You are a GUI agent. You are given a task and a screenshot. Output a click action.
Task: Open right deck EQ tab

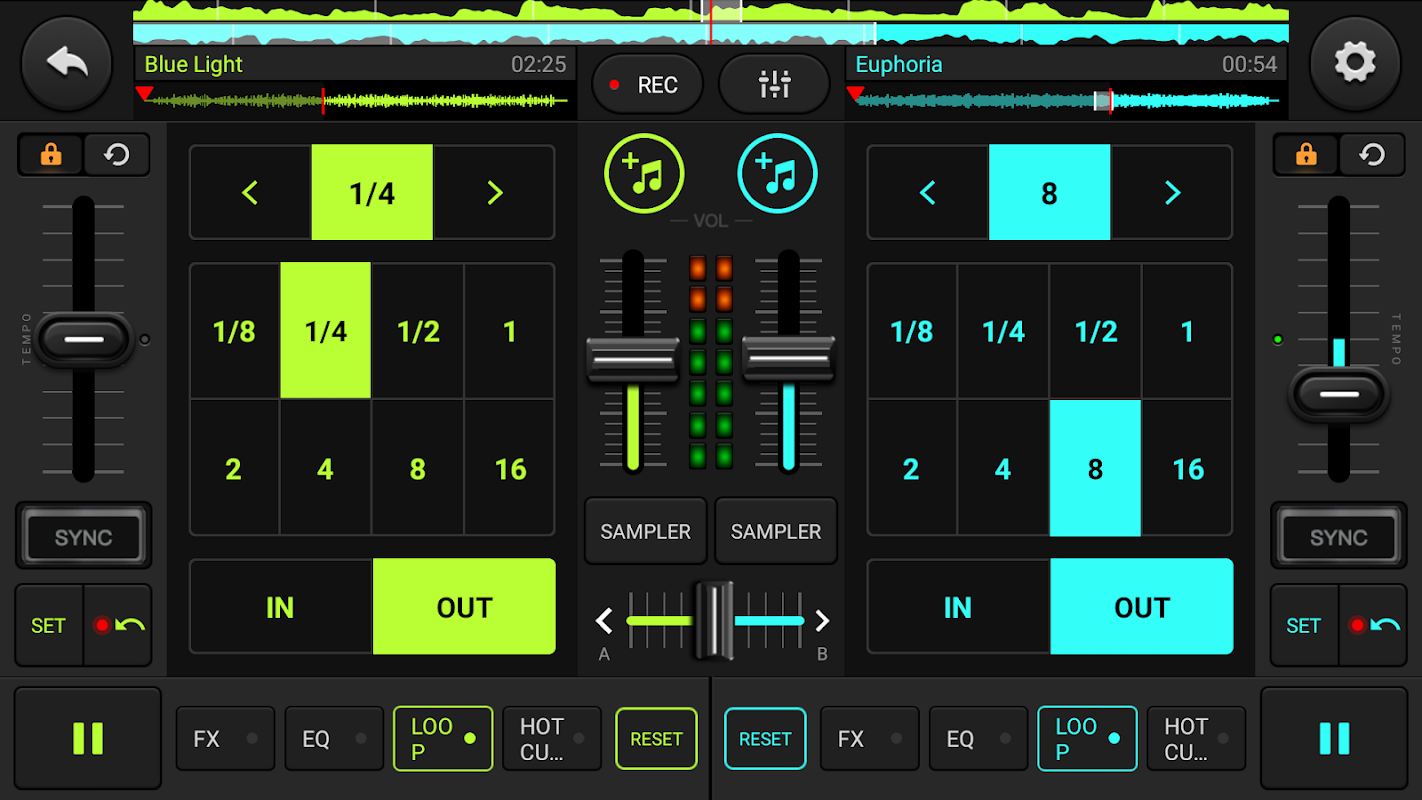[978, 739]
